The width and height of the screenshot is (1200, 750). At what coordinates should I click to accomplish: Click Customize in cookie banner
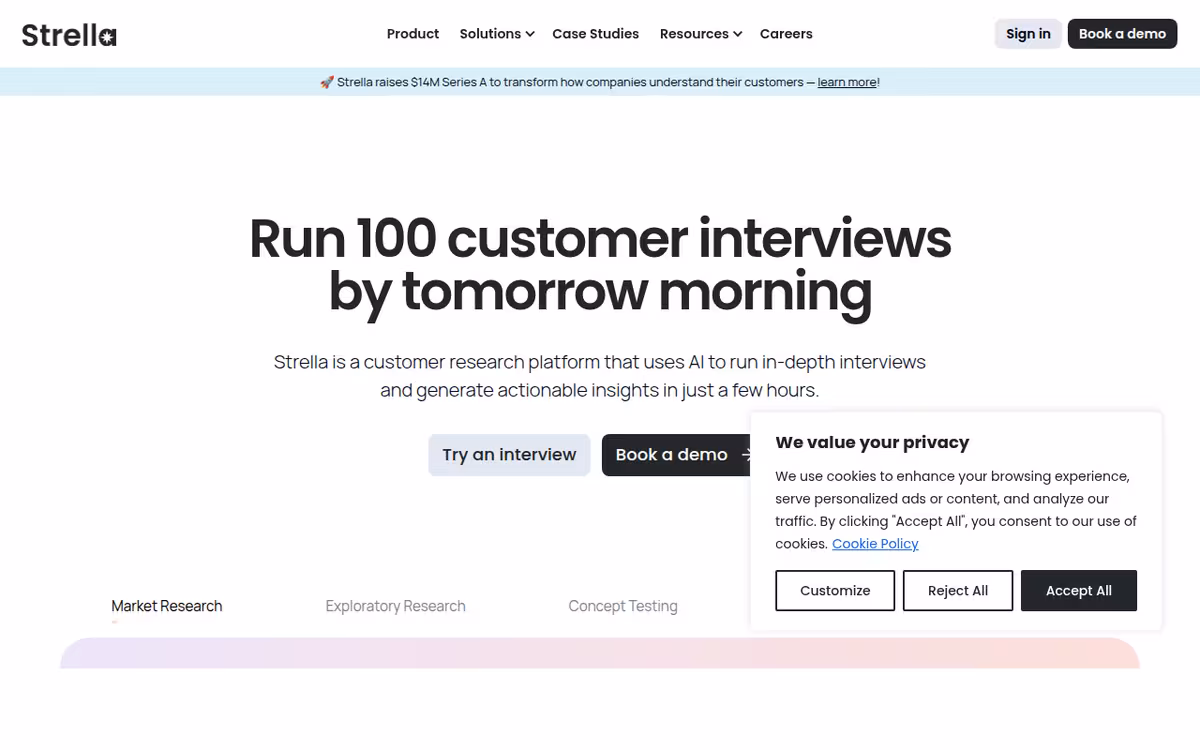coord(835,591)
